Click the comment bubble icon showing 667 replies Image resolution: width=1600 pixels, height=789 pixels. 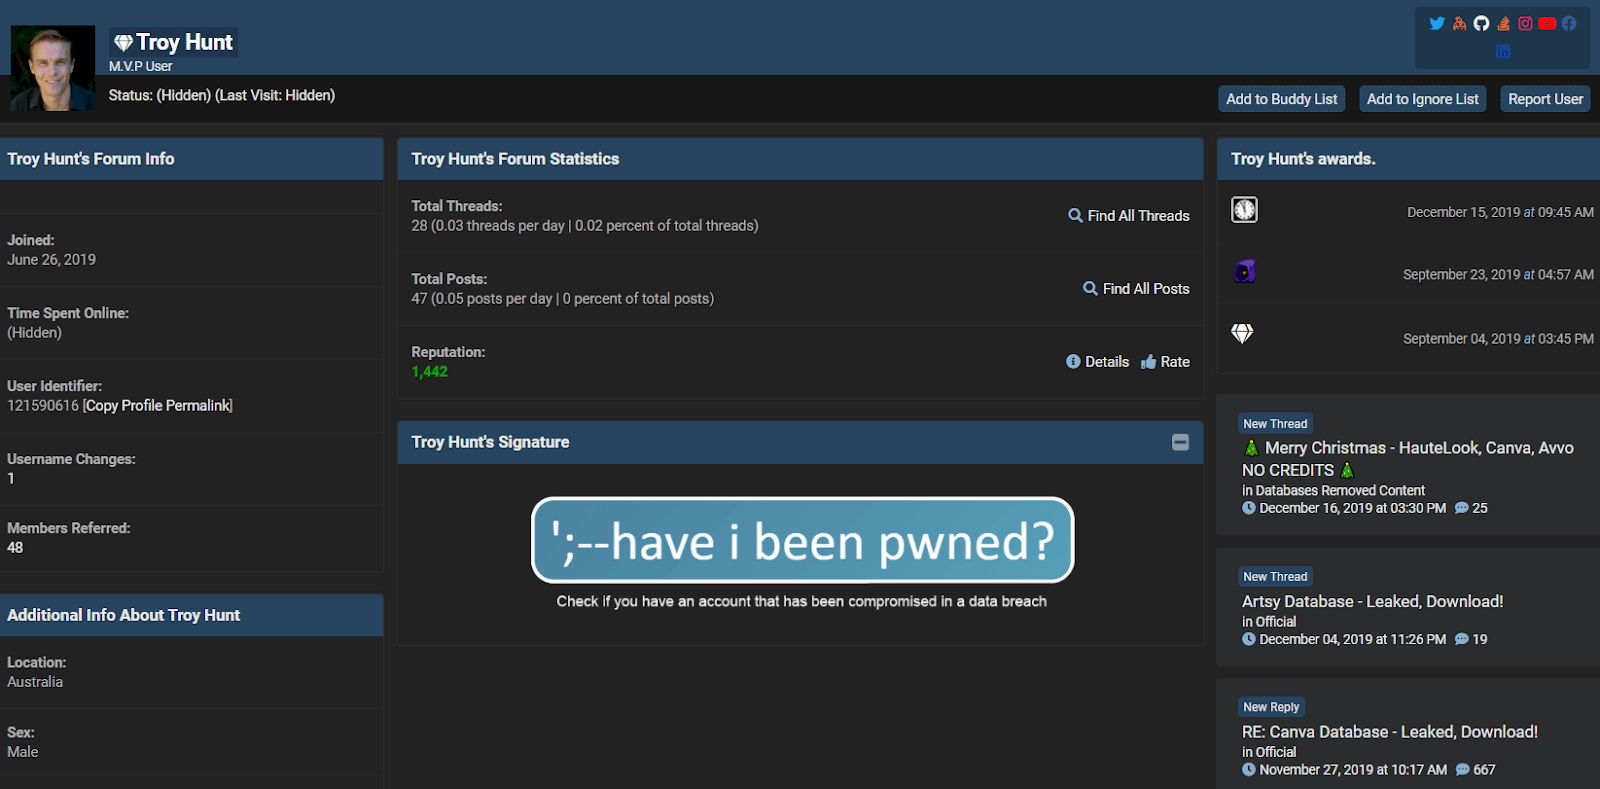pyautogui.click(x=1463, y=769)
